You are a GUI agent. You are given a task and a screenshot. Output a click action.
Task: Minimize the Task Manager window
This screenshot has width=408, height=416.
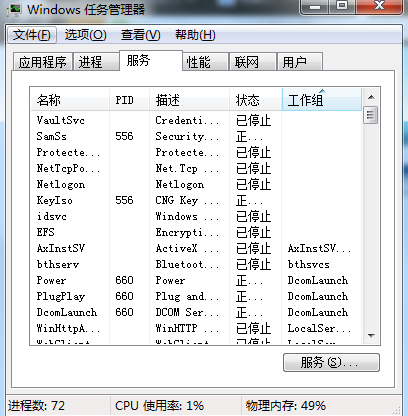pyautogui.click(x=314, y=6)
